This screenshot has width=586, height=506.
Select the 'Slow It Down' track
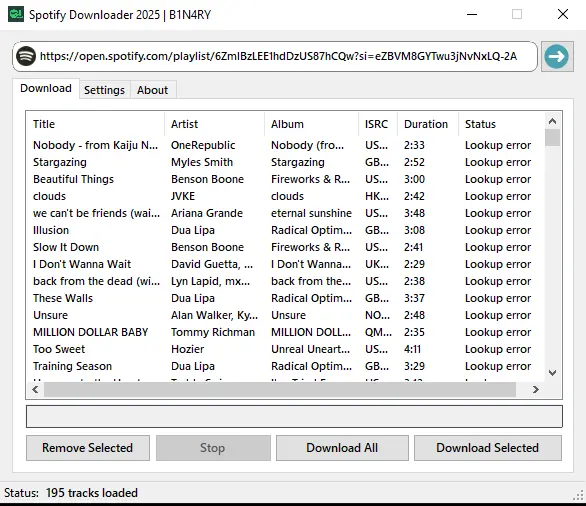(x=66, y=247)
